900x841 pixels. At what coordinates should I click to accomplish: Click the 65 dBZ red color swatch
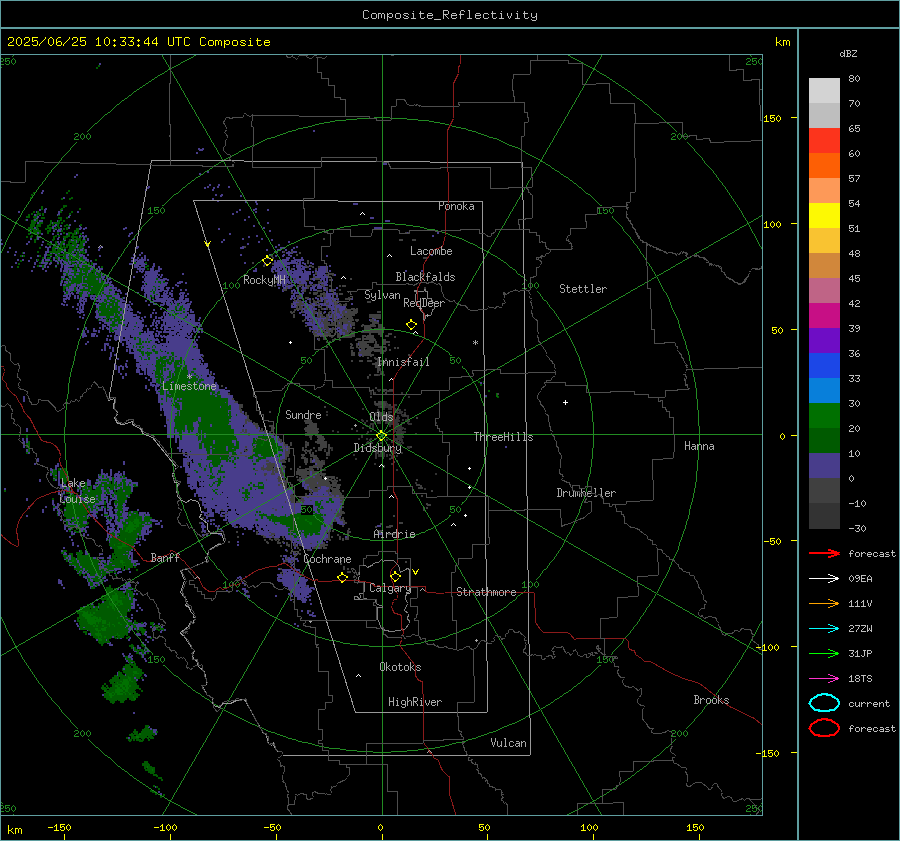tap(824, 140)
